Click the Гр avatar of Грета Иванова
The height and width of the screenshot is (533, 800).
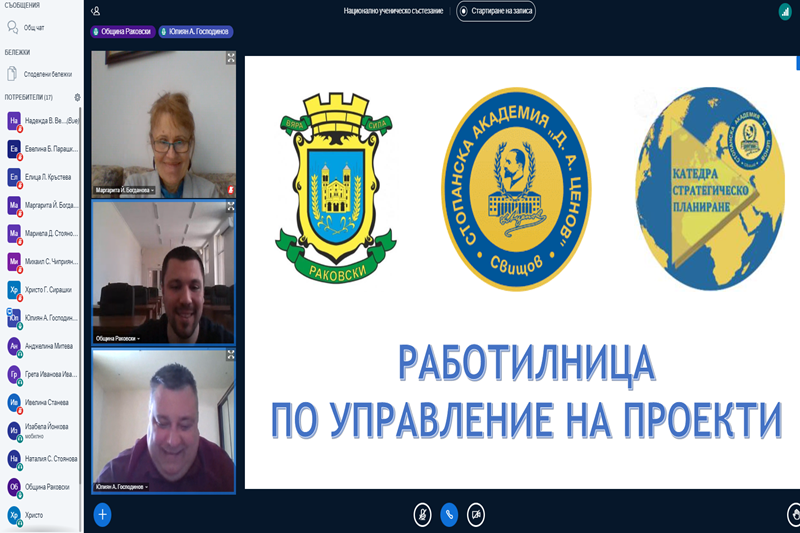click(x=14, y=374)
